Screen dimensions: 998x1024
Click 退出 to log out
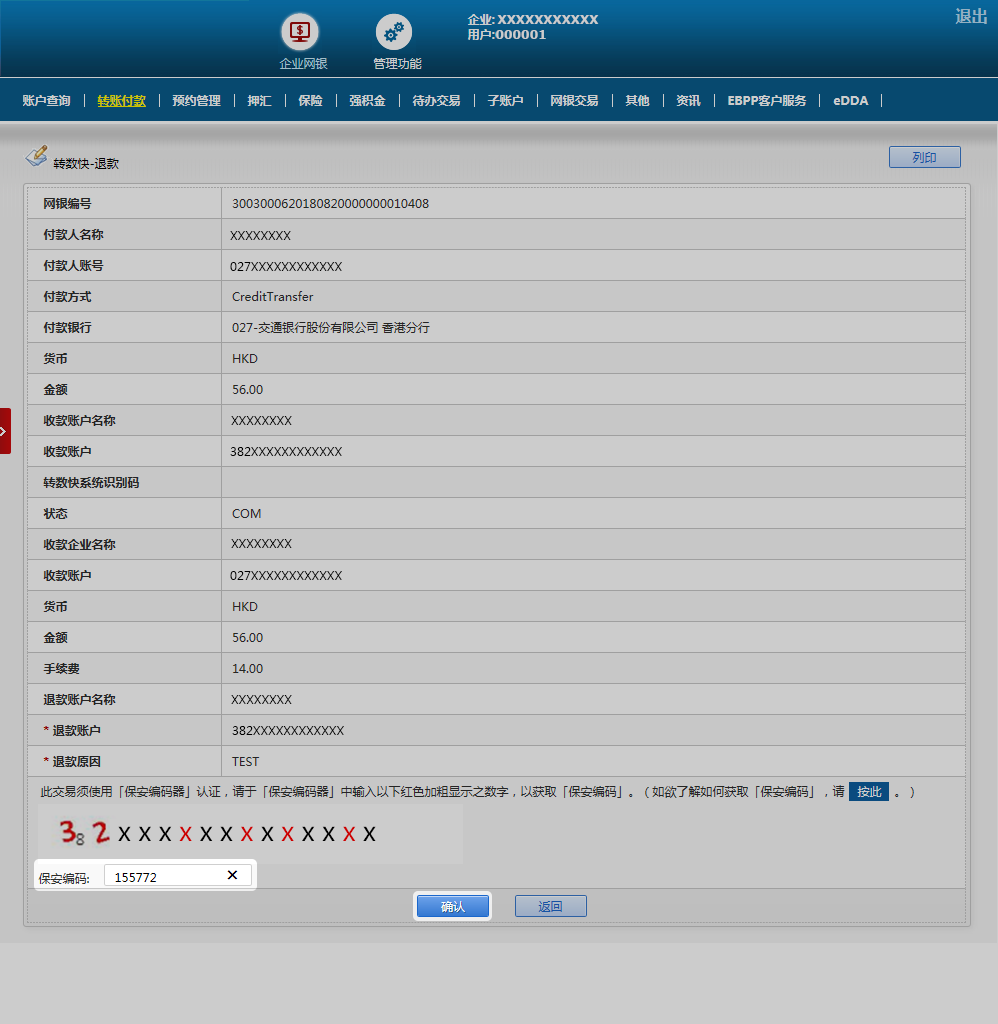pyautogui.click(x=970, y=16)
